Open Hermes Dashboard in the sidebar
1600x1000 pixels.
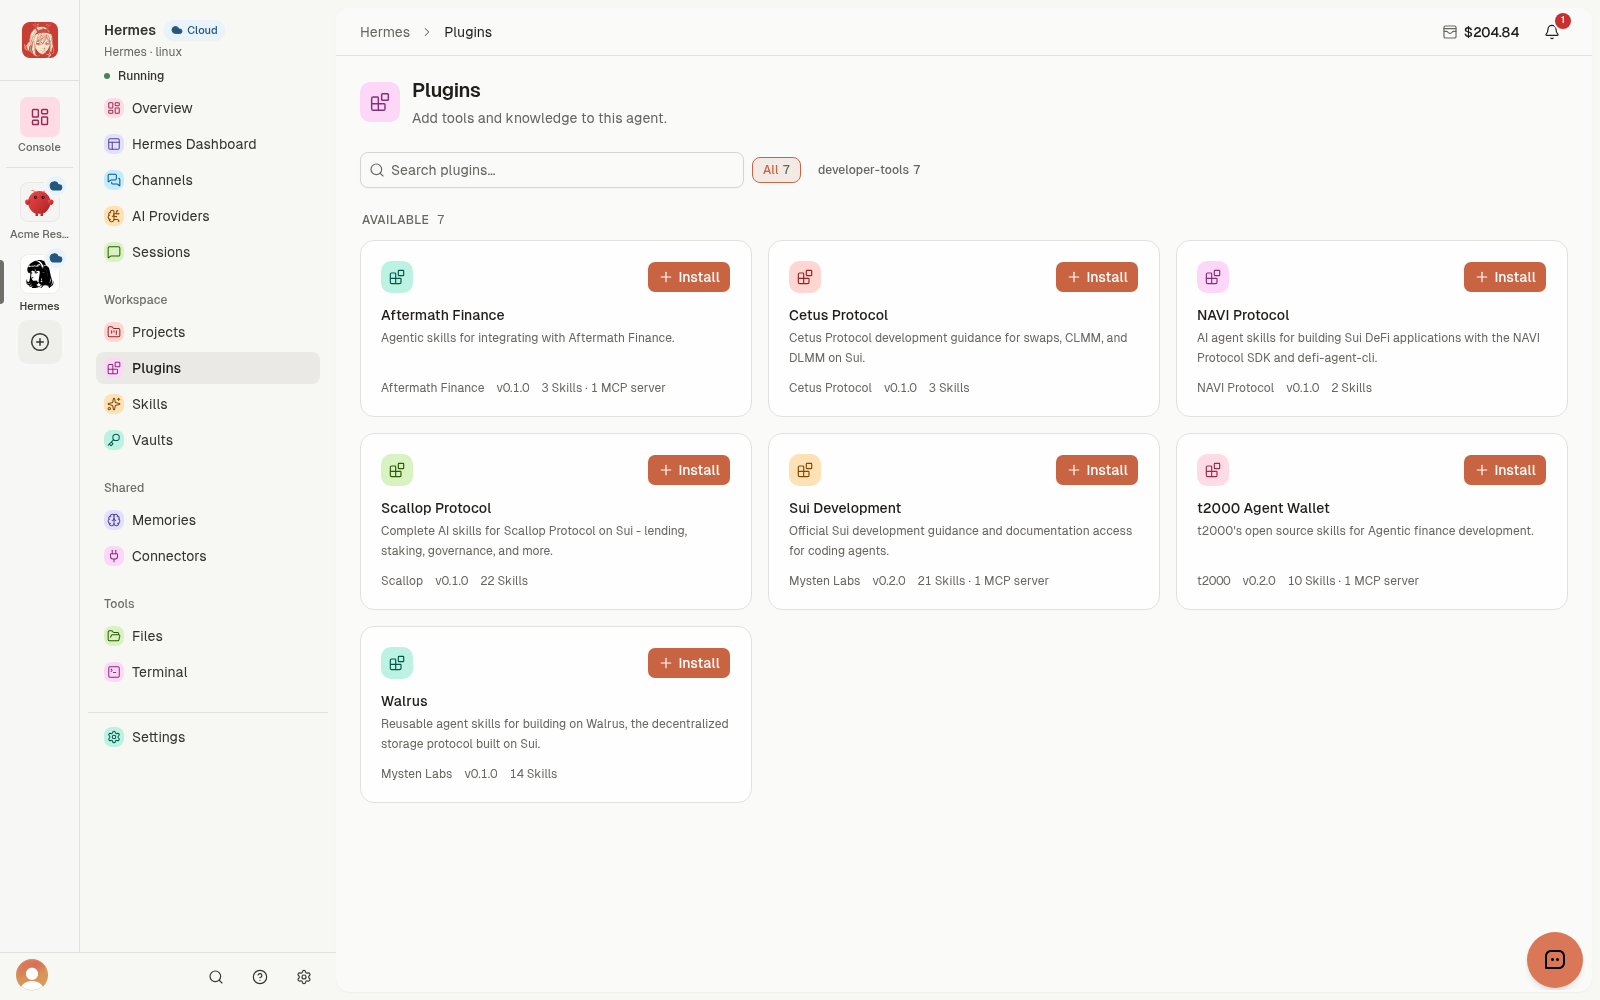pyautogui.click(x=208, y=144)
